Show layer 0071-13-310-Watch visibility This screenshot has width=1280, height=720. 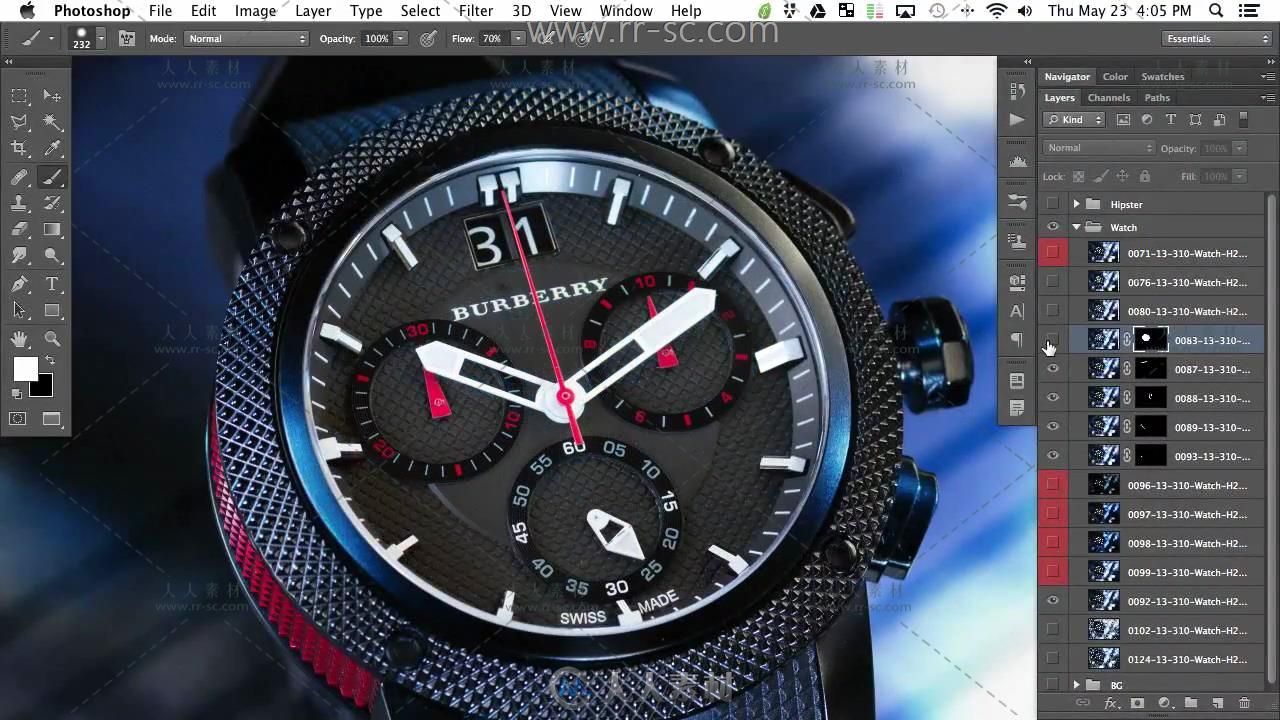[x=1052, y=253]
